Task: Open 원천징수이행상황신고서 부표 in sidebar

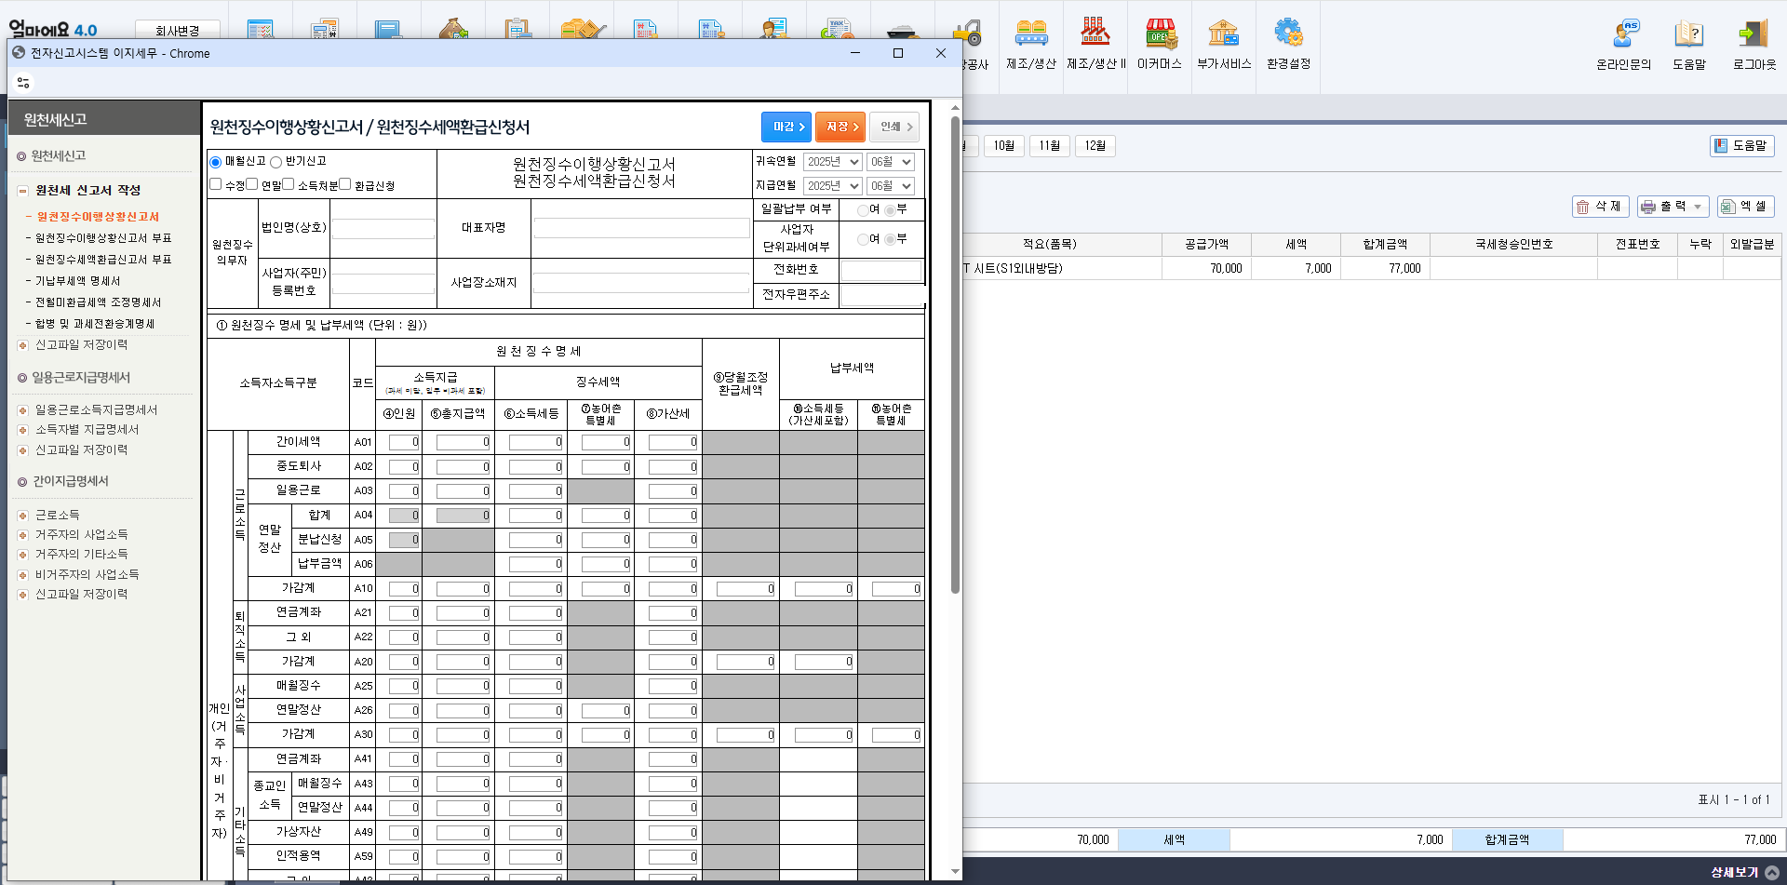Action: click(103, 238)
